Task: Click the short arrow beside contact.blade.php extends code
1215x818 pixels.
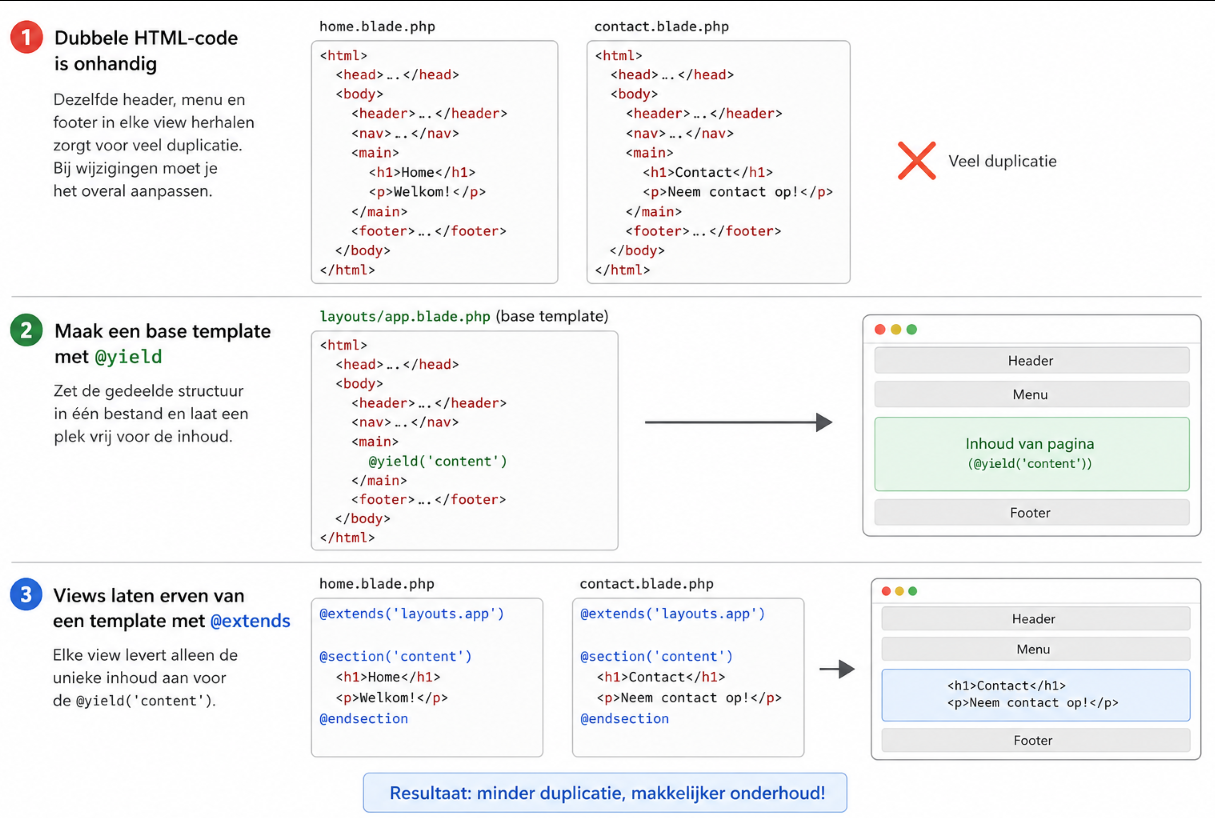Action: tap(837, 669)
